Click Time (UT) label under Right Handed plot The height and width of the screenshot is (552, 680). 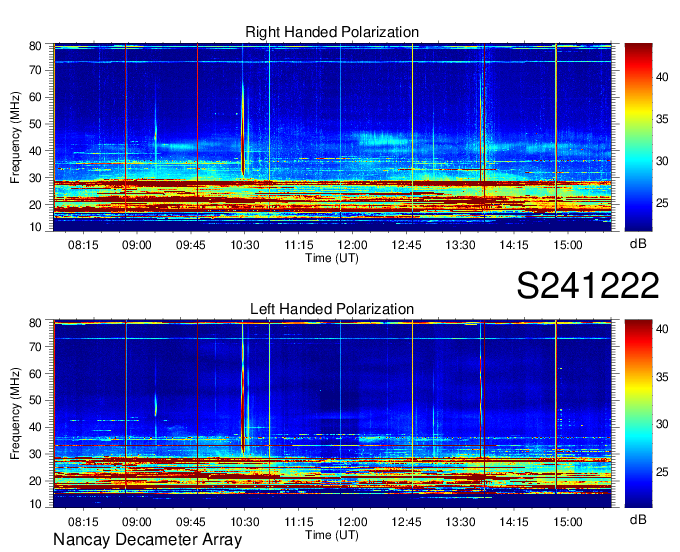(332, 258)
